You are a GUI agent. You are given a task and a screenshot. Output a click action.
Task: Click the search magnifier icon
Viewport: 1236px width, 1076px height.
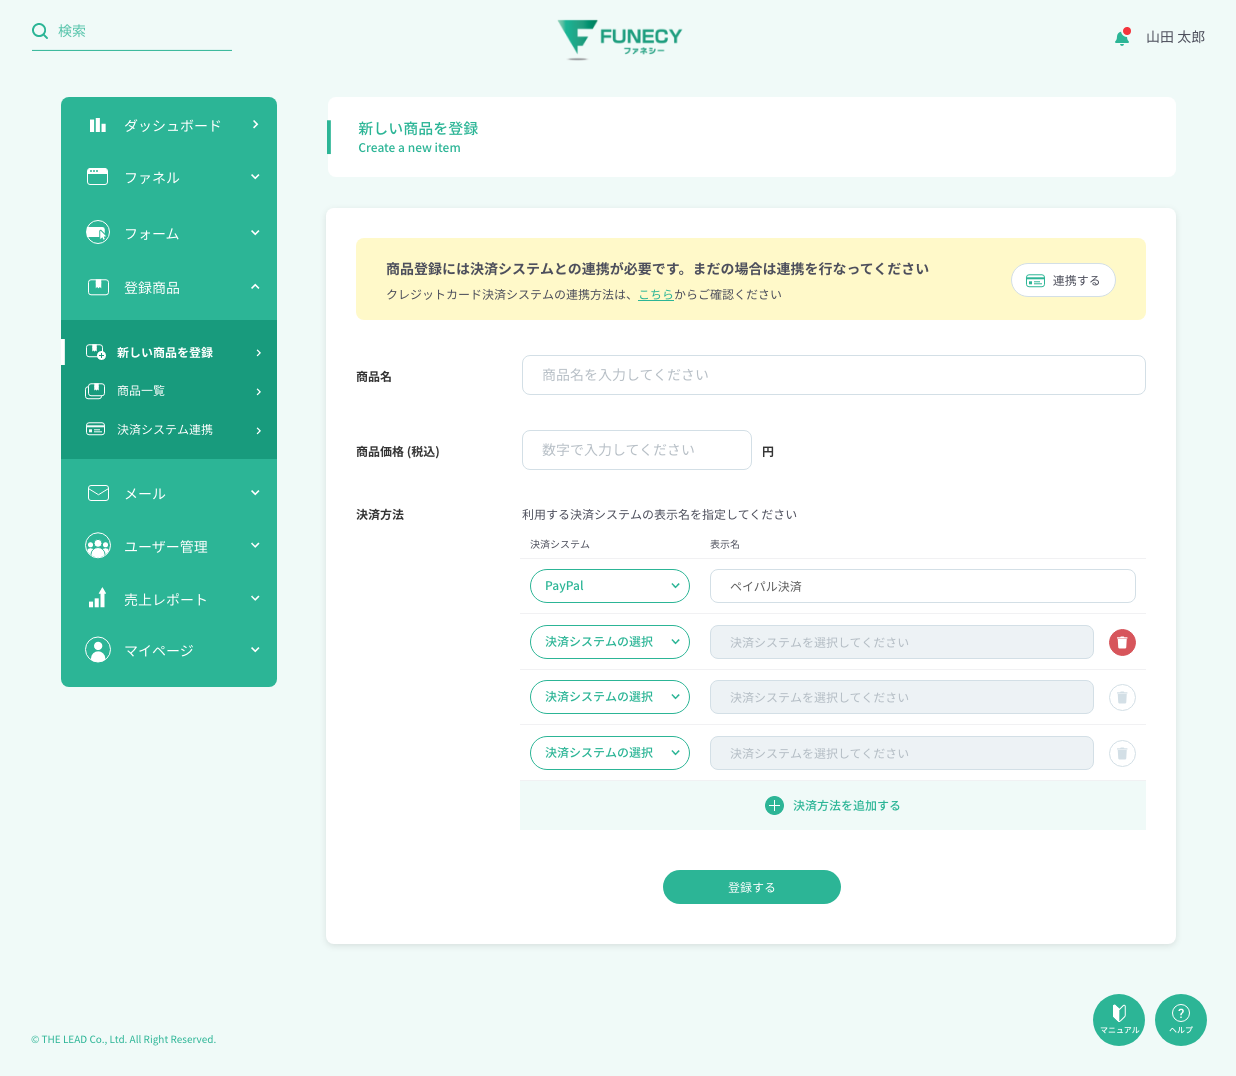tap(40, 31)
